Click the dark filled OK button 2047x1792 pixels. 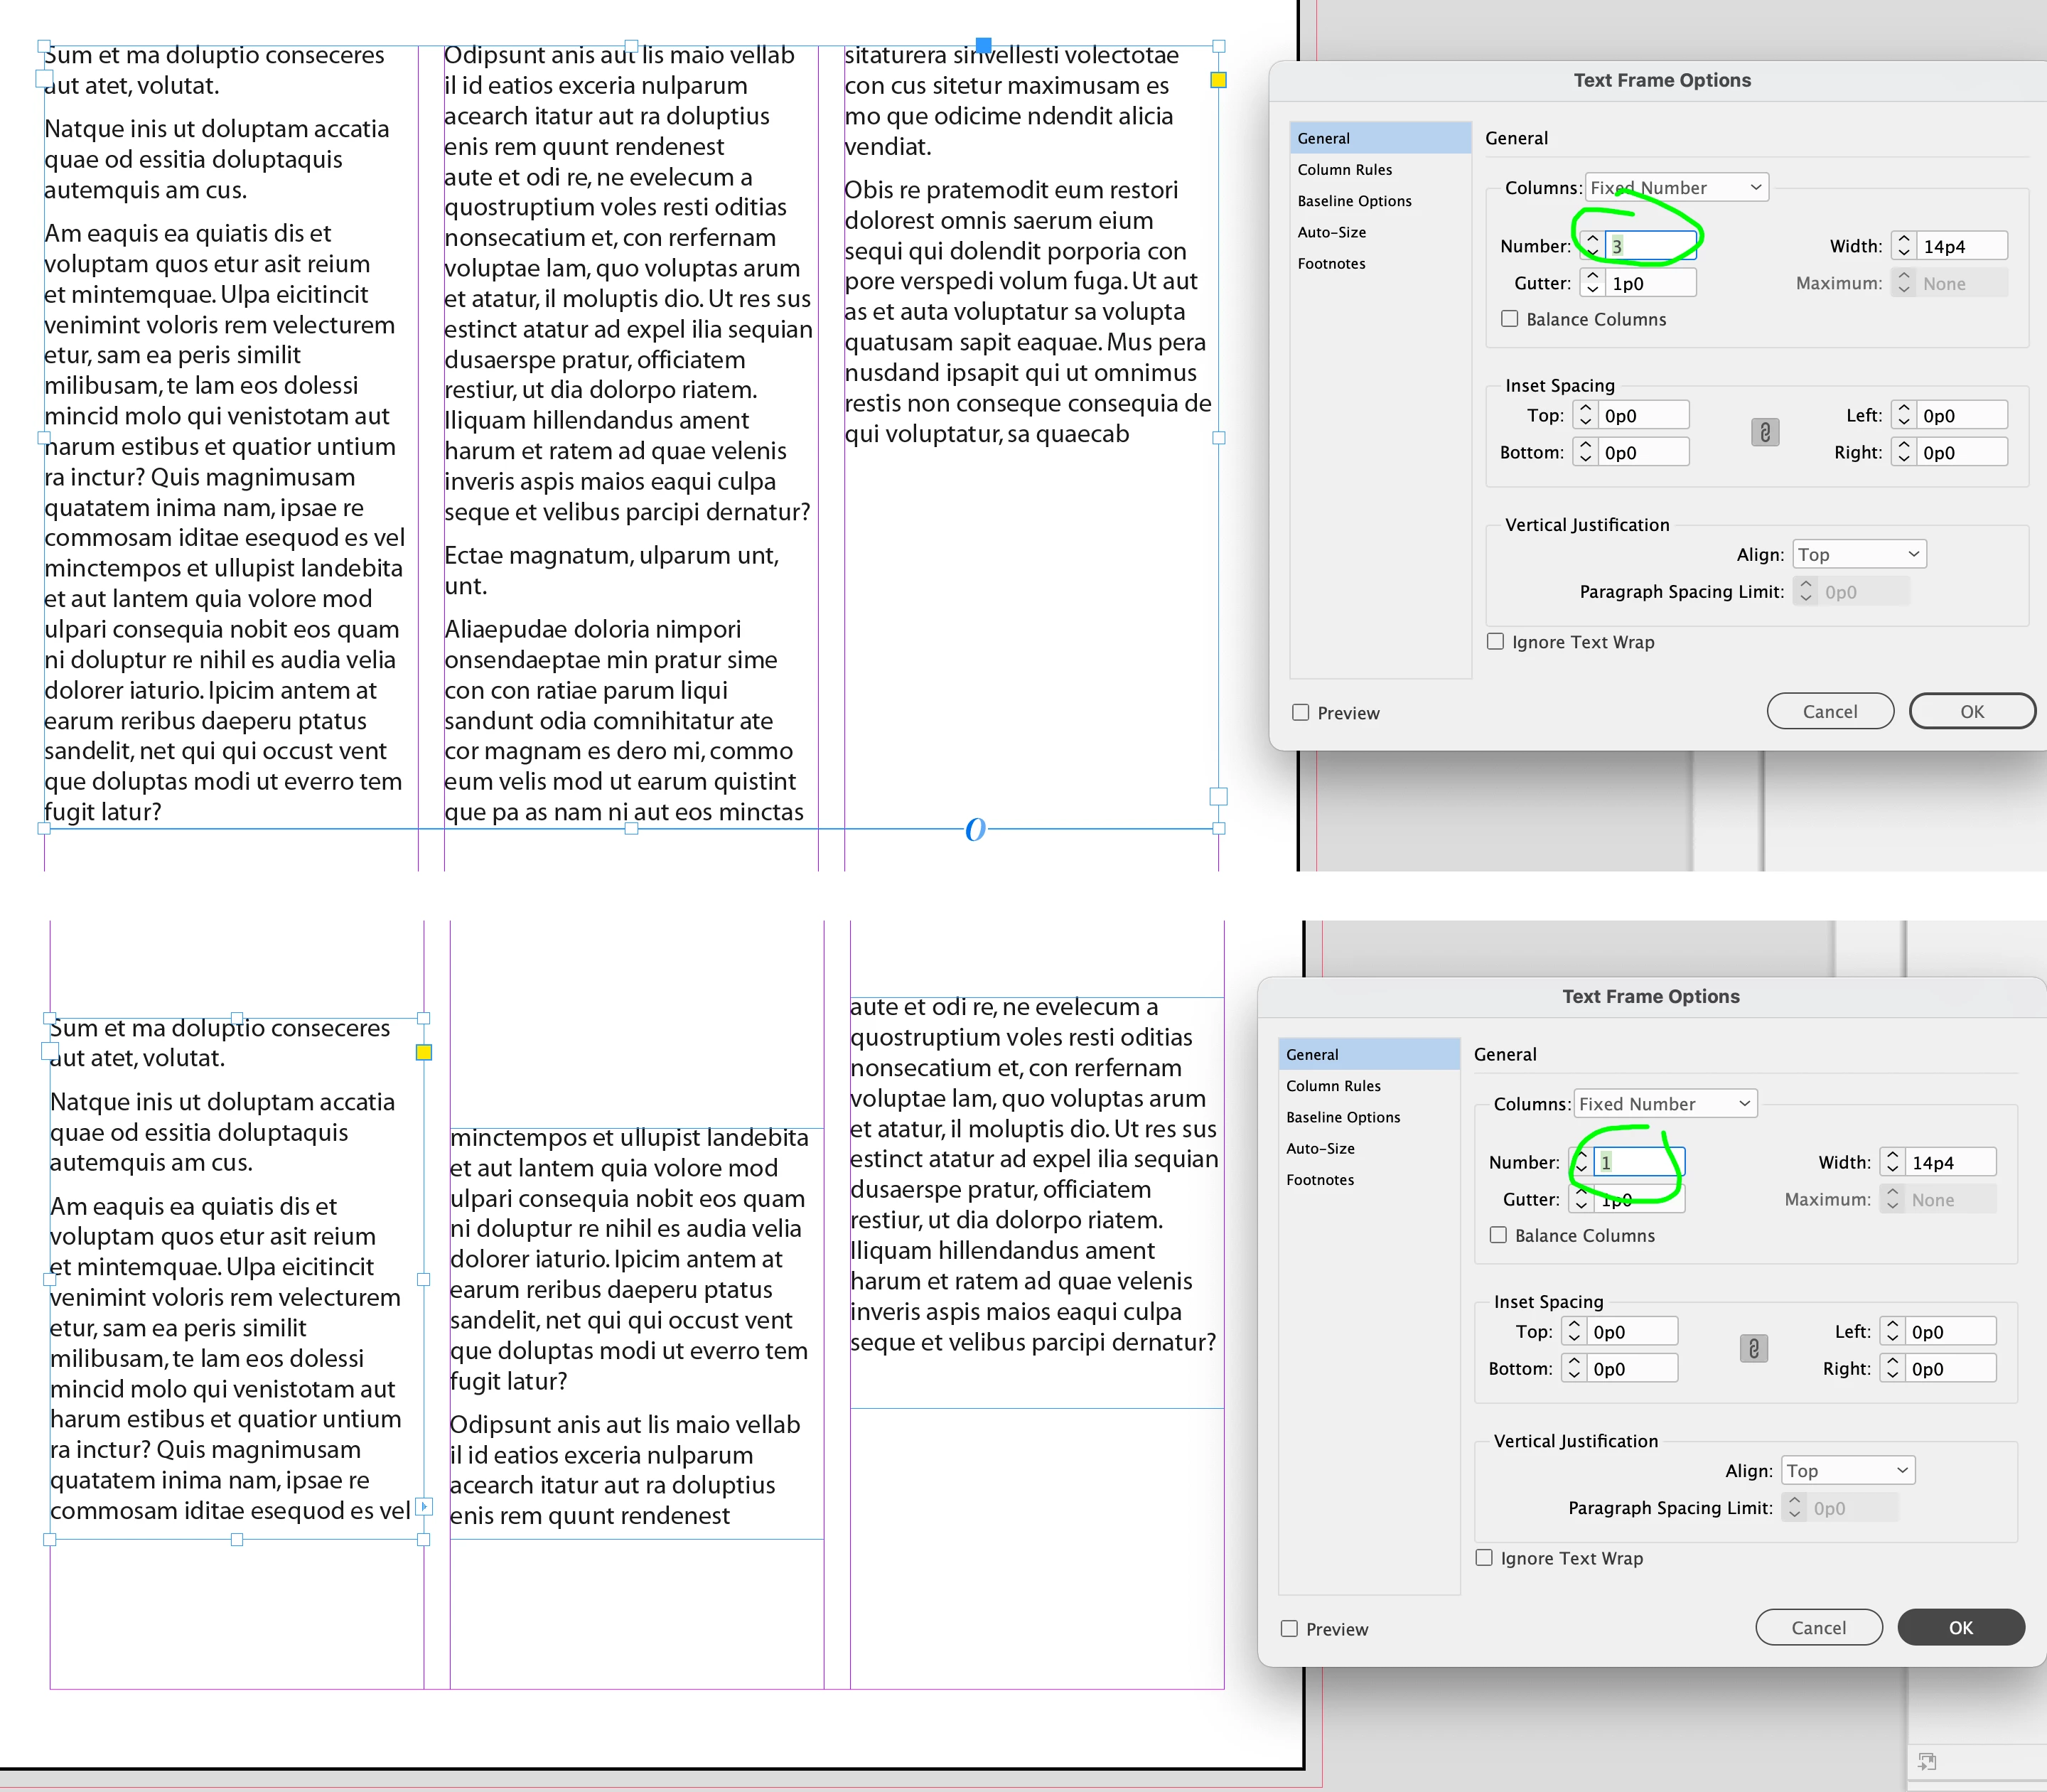[1960, 1628]
